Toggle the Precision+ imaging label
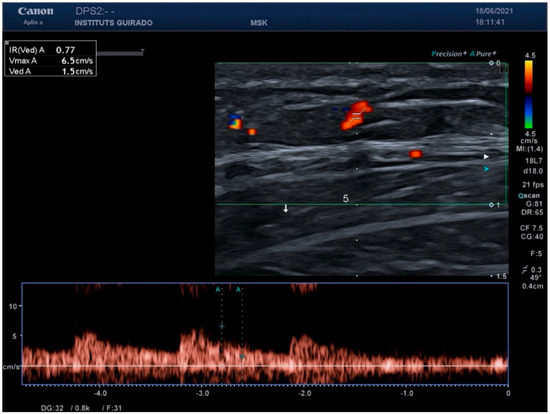This screenshot has height=414, width=550. point(449,54)
